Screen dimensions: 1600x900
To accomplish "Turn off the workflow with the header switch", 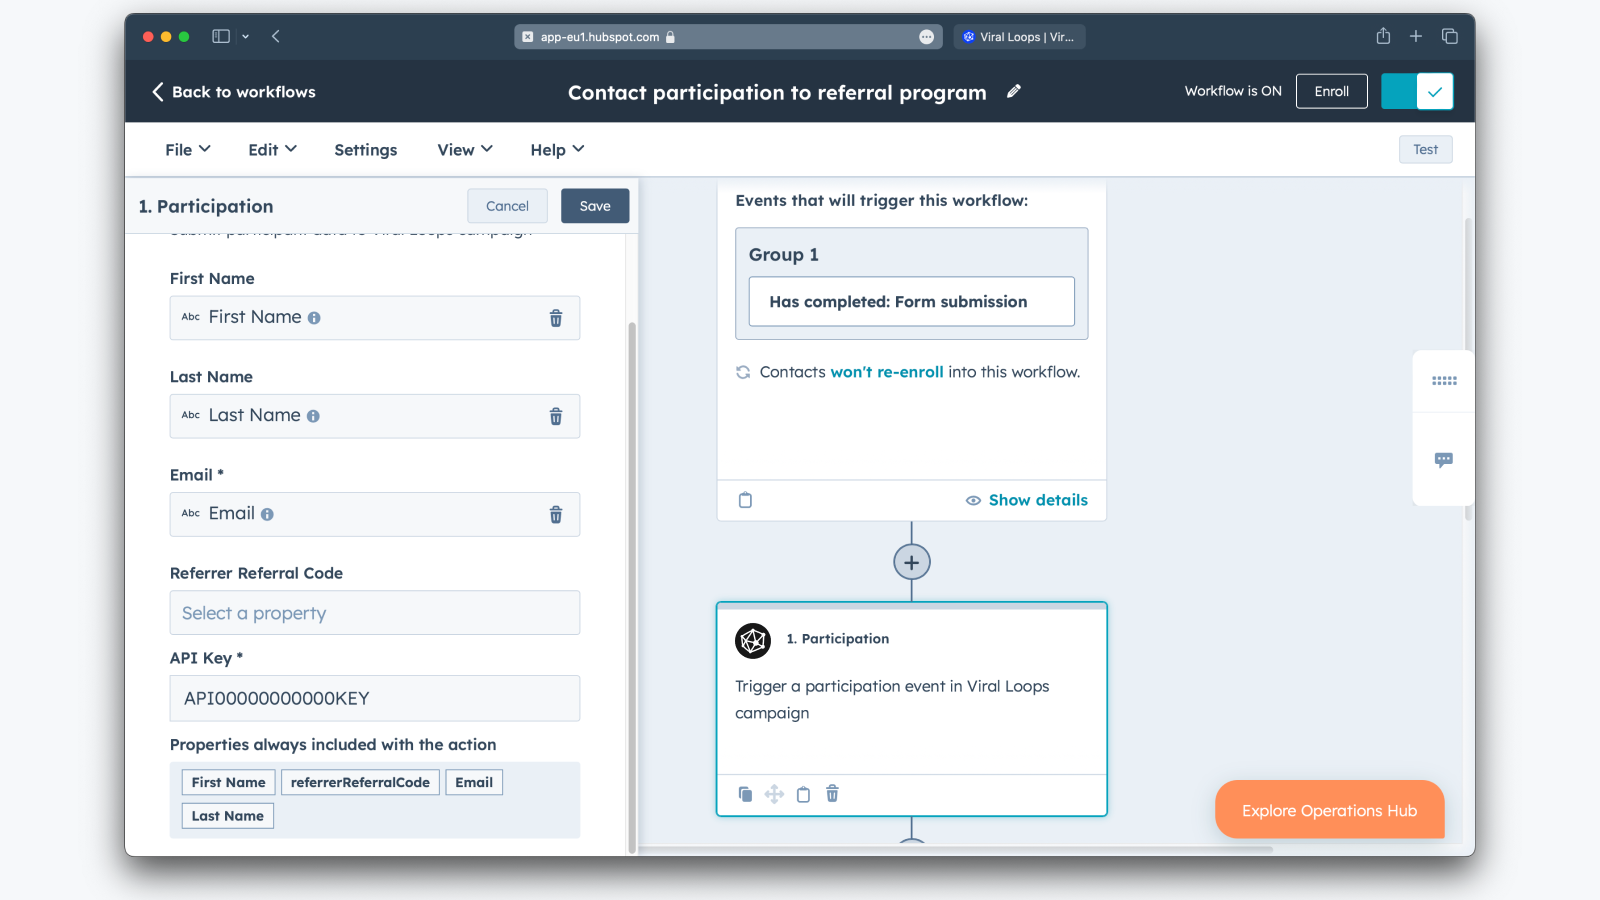I will 1401,91.
